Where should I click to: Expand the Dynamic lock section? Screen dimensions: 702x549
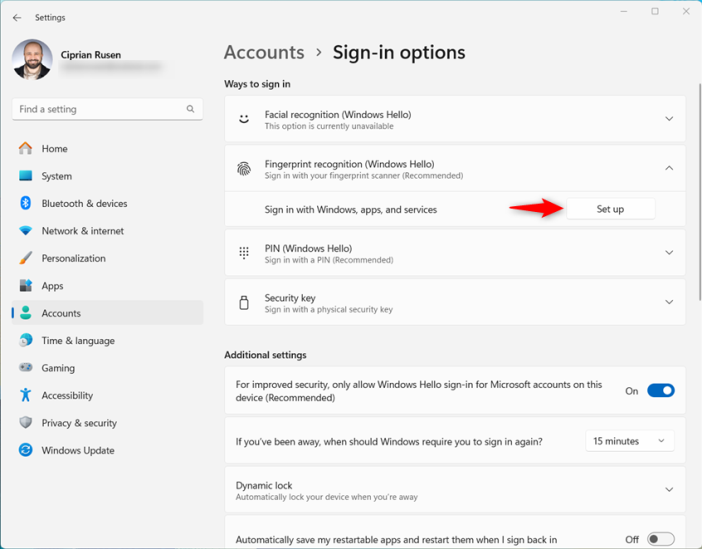[669, 490]
